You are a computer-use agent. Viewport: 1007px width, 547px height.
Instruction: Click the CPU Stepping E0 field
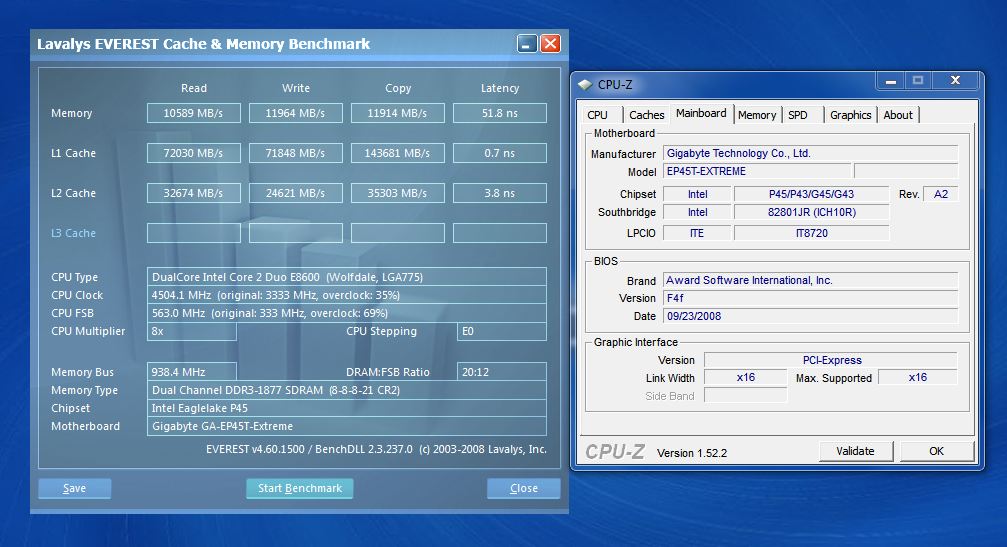click(x=502, y=331)
